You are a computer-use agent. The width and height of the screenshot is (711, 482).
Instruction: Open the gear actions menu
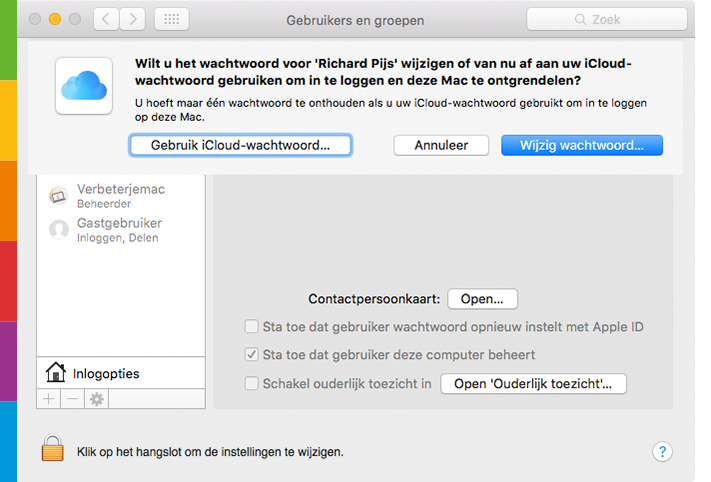97,399
